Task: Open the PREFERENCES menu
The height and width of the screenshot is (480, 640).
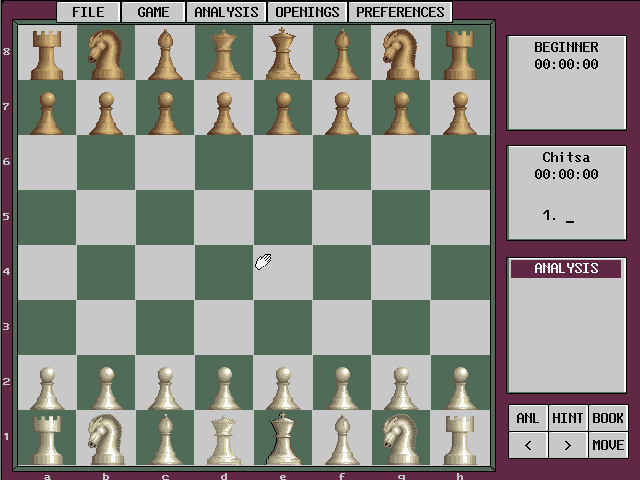Action: pyautogui.click(x=400, y=12)
